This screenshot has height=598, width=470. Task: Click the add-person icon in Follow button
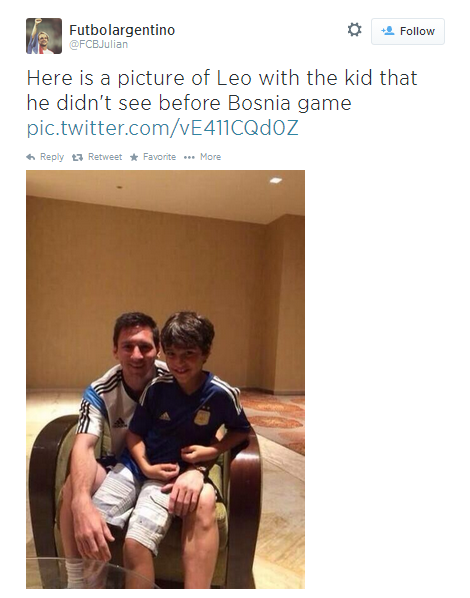tap(388, 31)
